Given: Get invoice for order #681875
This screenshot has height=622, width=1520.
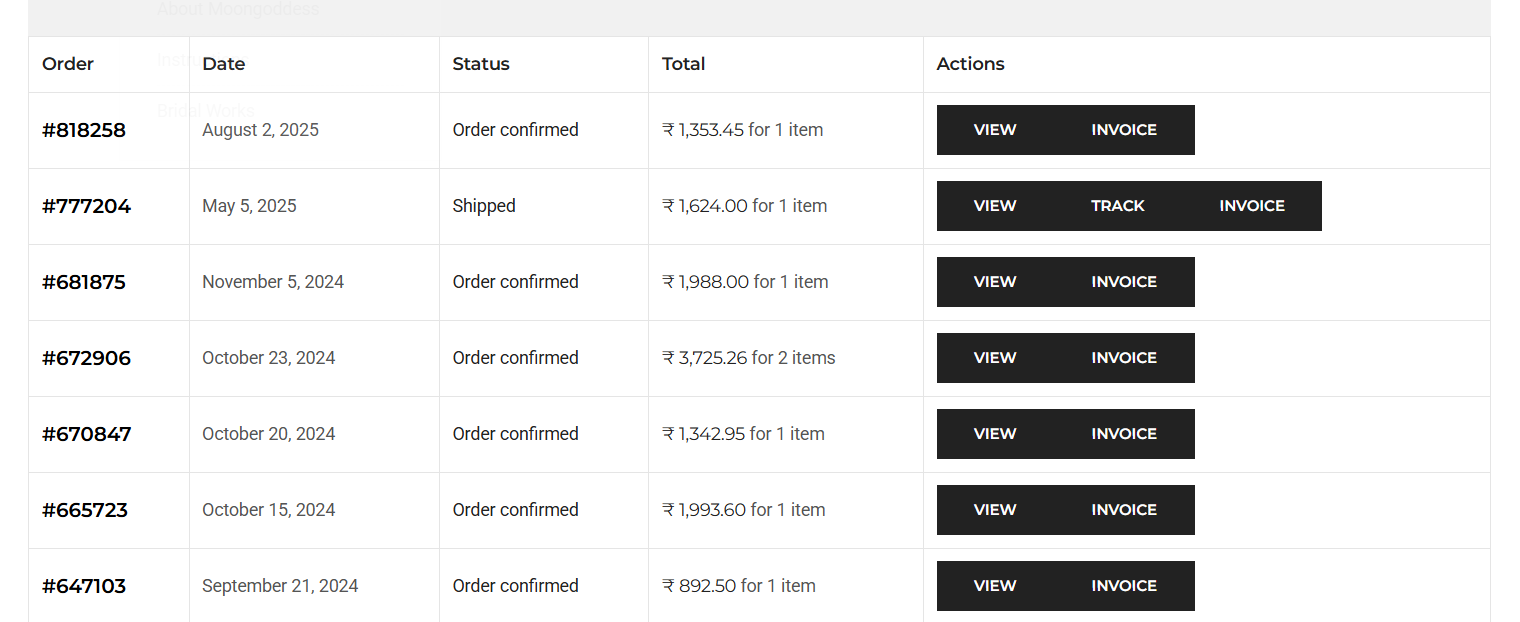Looking at the screenshot, I should 1124,282.
